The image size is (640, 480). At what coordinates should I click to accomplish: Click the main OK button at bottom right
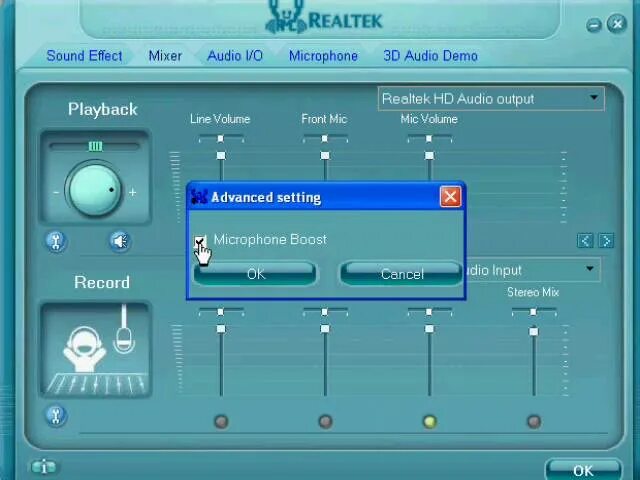click(x=583, y=470)
